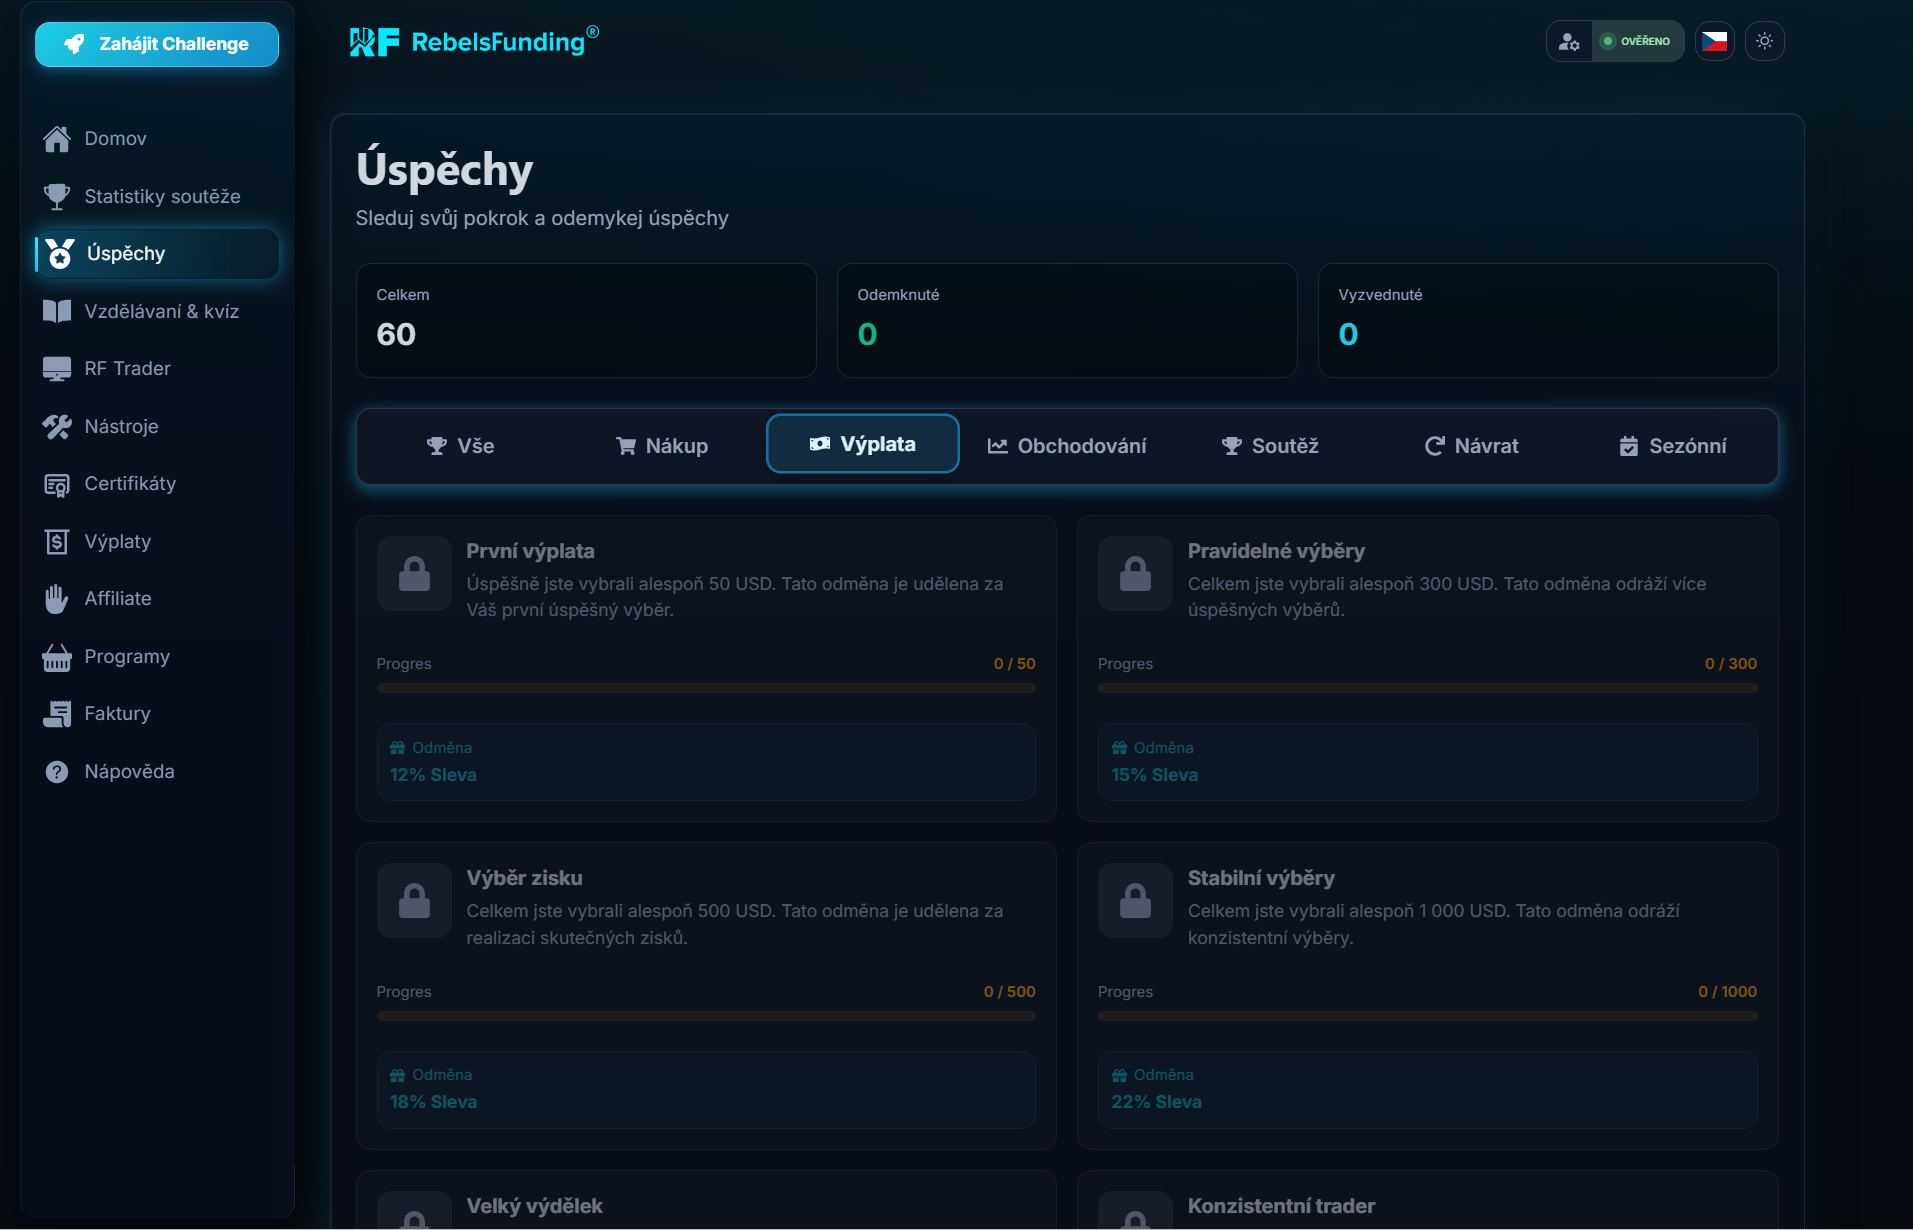Click the Domov home icon
The image size is (1913, 1230).
coord(57,139)
